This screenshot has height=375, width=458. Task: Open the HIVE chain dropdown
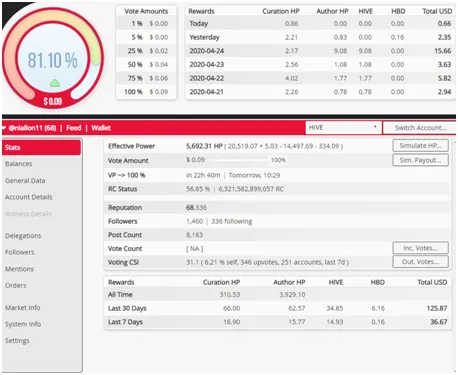point(343,128)
